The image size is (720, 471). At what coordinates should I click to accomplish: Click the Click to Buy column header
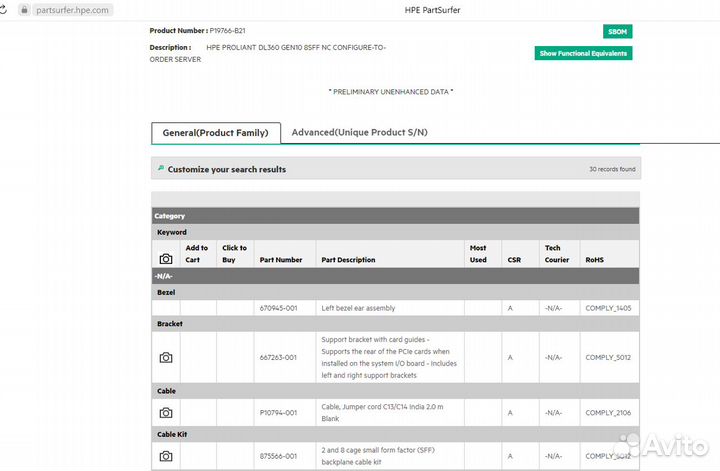[234, 254]
